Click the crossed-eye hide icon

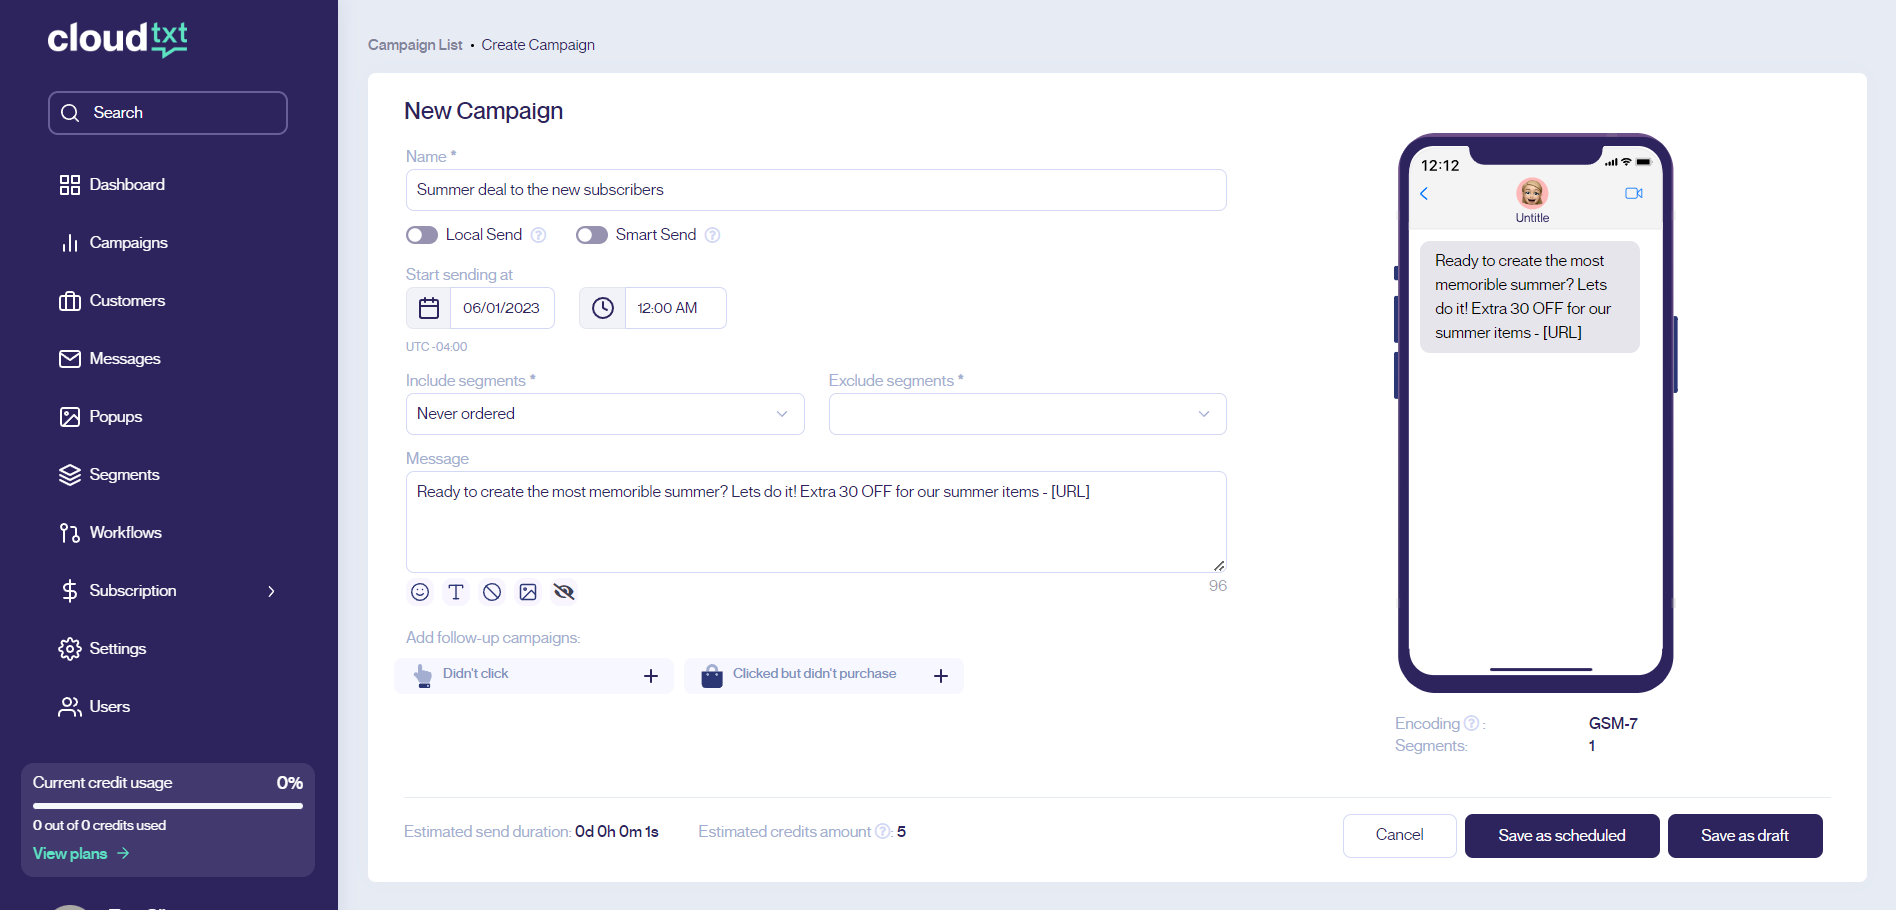tap(564, 592)
